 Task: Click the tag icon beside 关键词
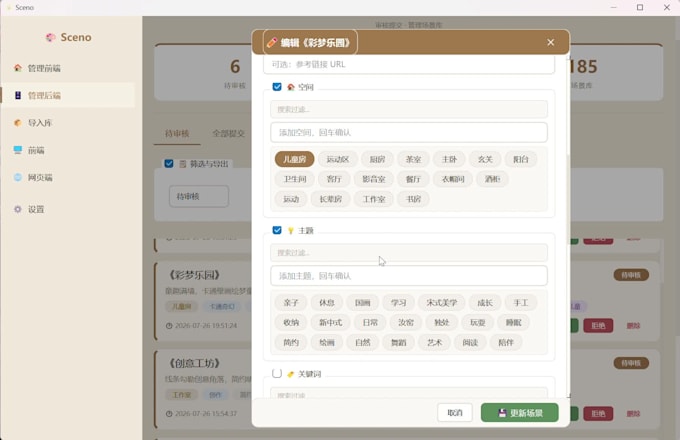[291, 374]
